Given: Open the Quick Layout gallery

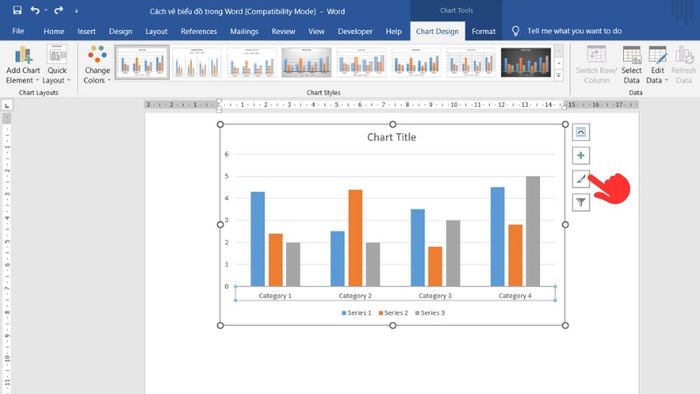Looking at the screenshot, I should click(57, 66).
